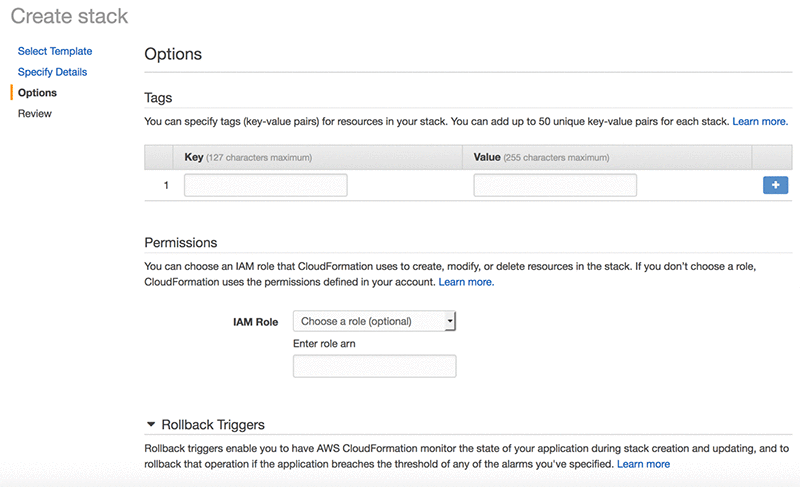Click the IAM Role field label
The width and height of the screenshot is (800, 487).
coord(254,322)
